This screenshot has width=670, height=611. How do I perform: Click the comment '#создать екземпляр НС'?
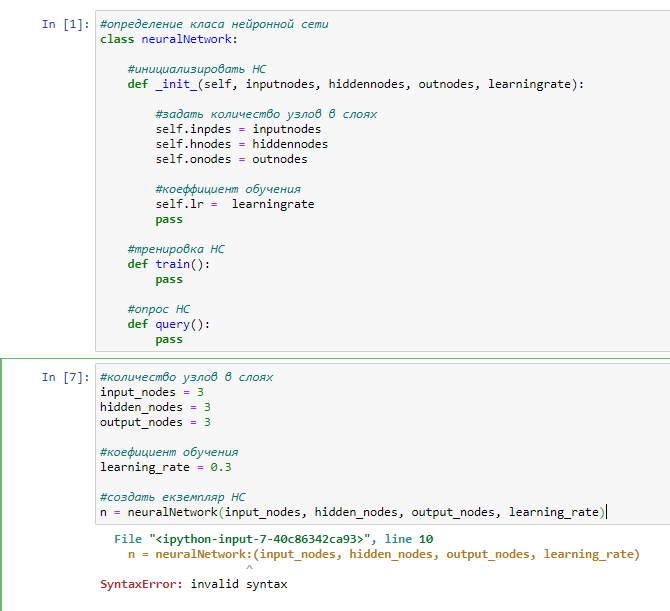tap(173, 497)
